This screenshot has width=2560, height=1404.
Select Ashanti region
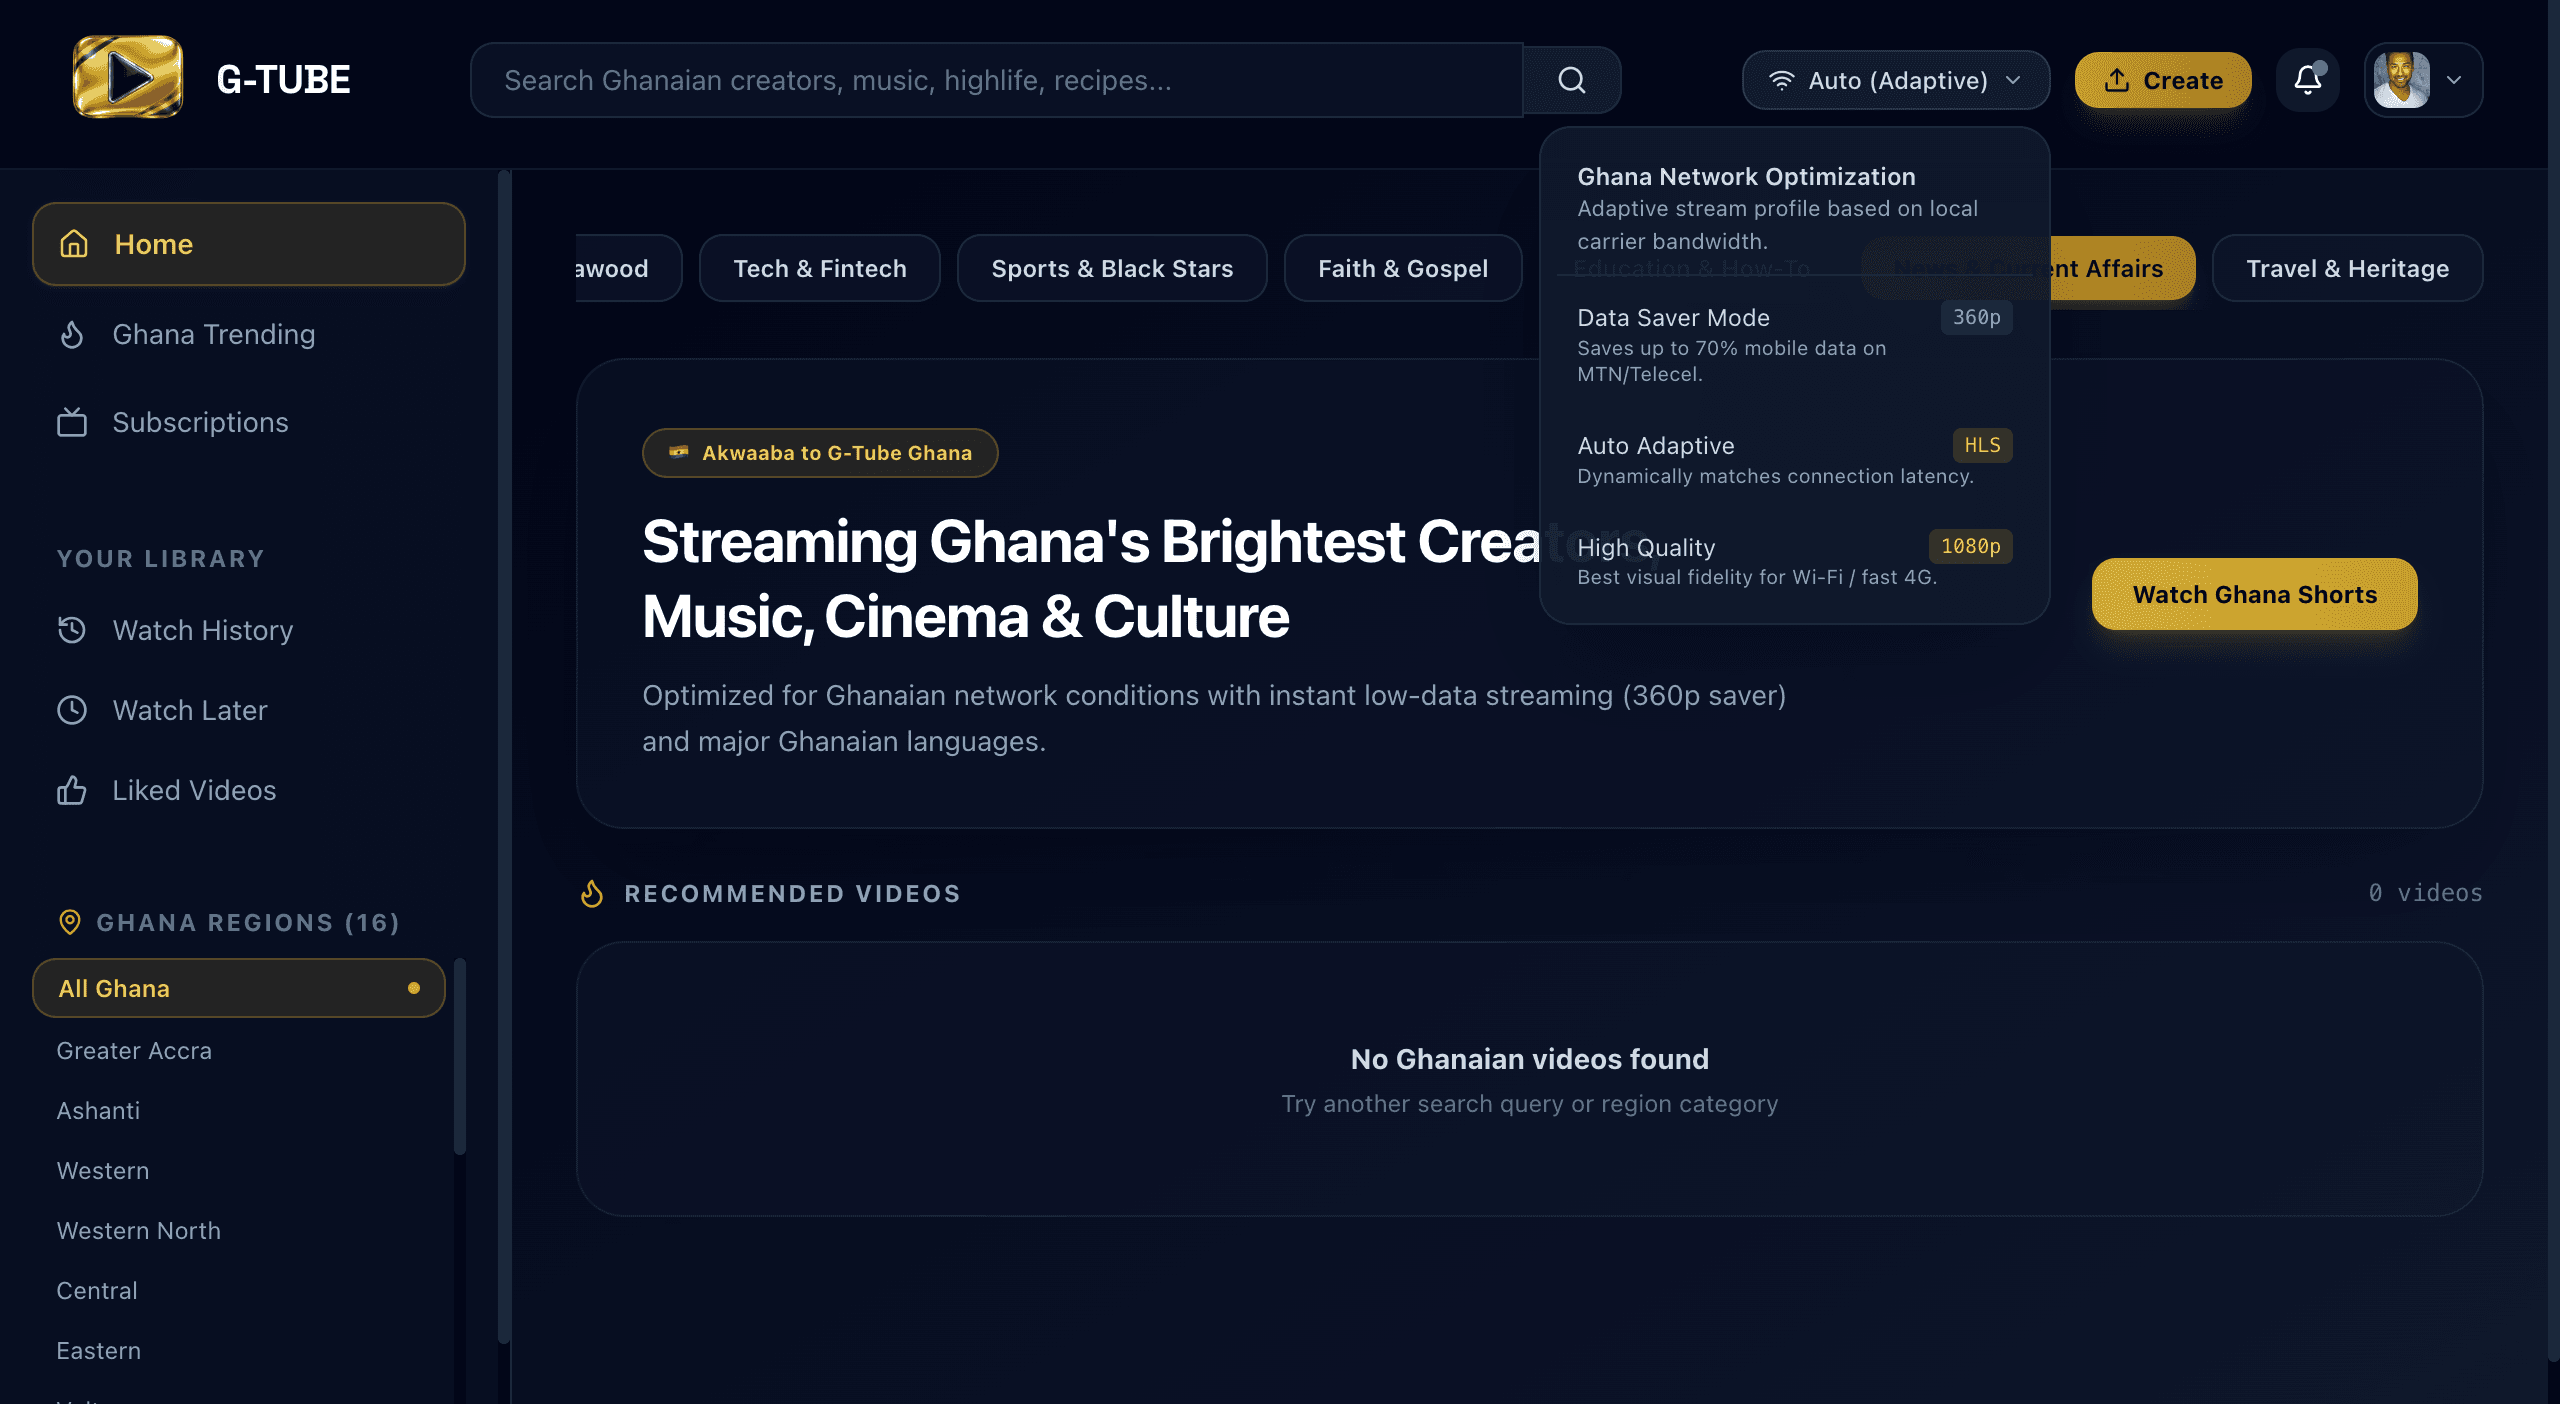pyautogui.click(x=239, y=1110)
